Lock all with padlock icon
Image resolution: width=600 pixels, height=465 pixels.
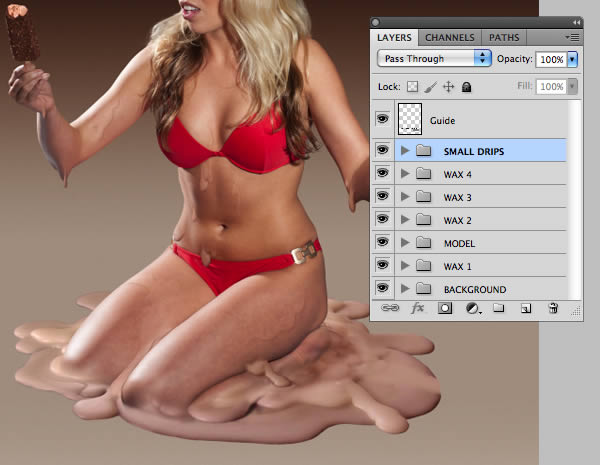466,87
